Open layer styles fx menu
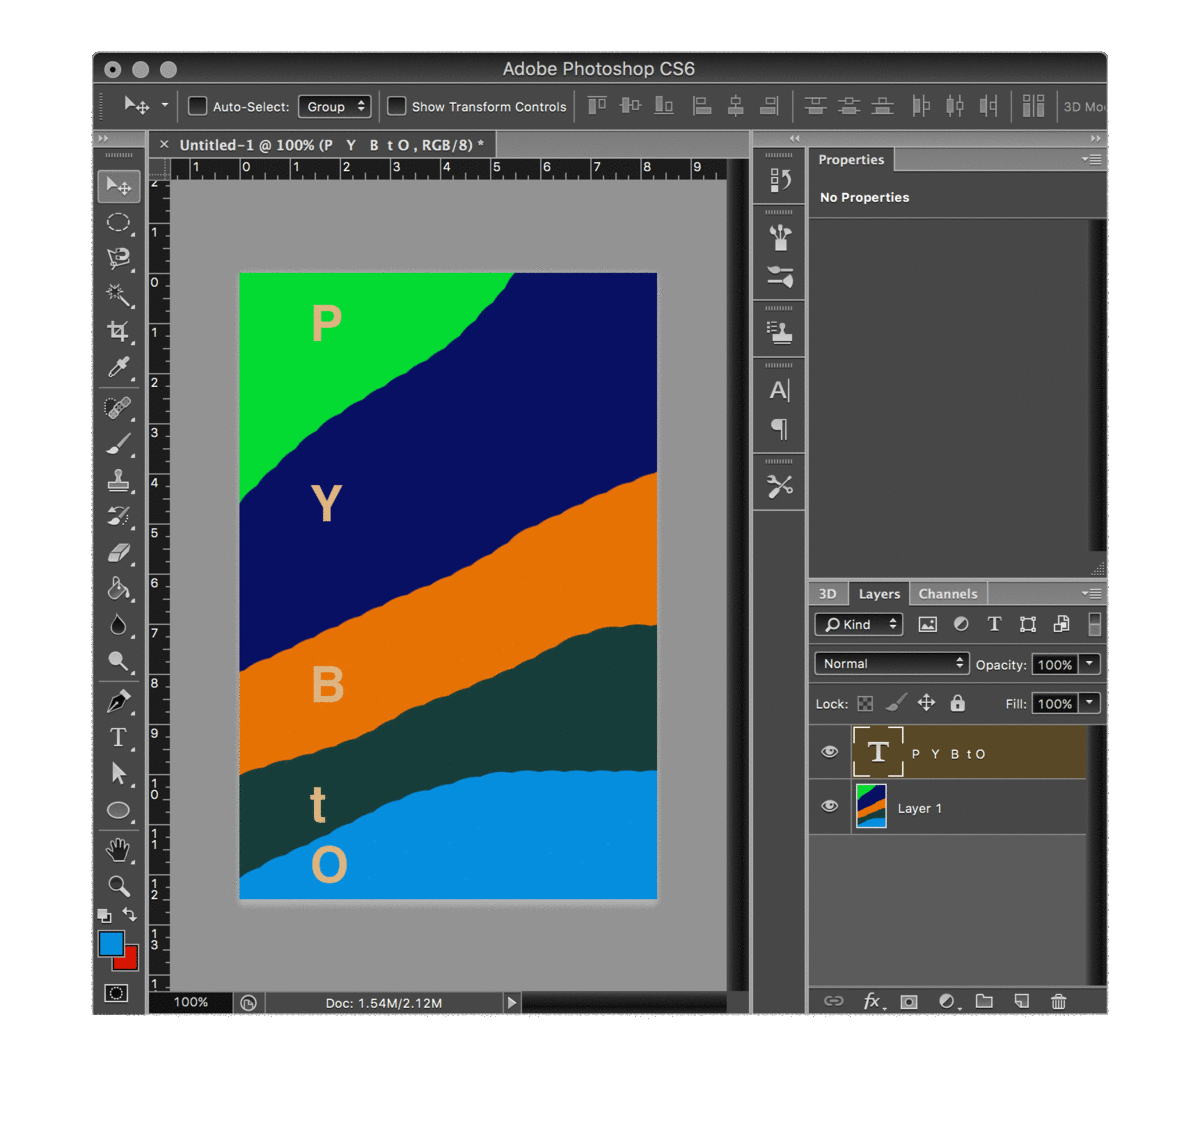The image size is (1200, 1140). [x=873, y=1001]
